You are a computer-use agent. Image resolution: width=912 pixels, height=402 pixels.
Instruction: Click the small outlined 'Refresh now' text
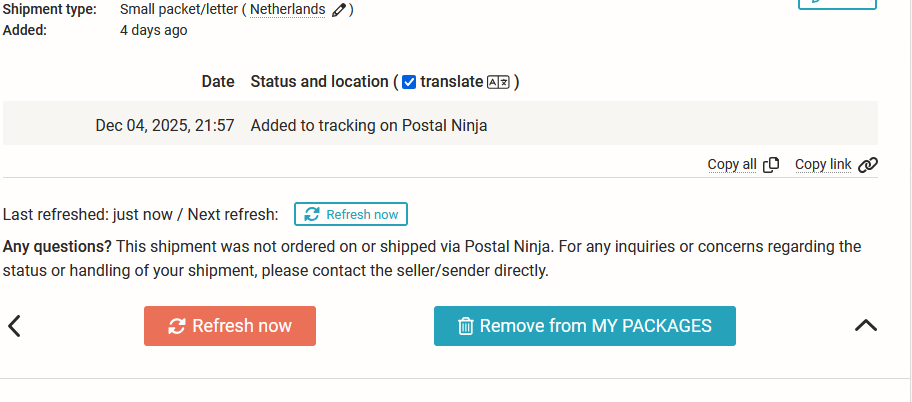point(362,214)
